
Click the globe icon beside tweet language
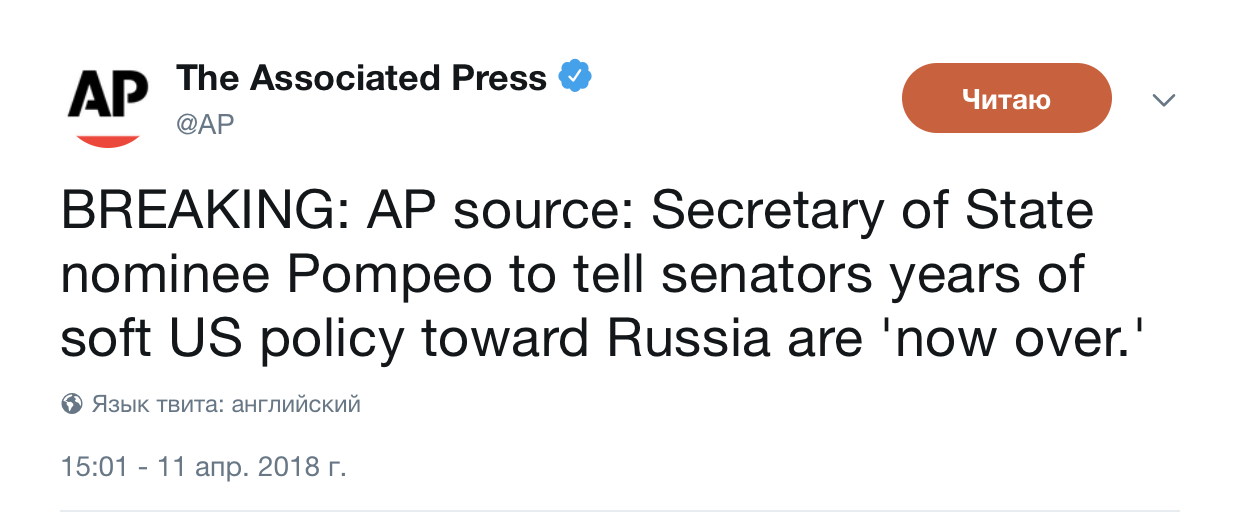pos(71,405)
